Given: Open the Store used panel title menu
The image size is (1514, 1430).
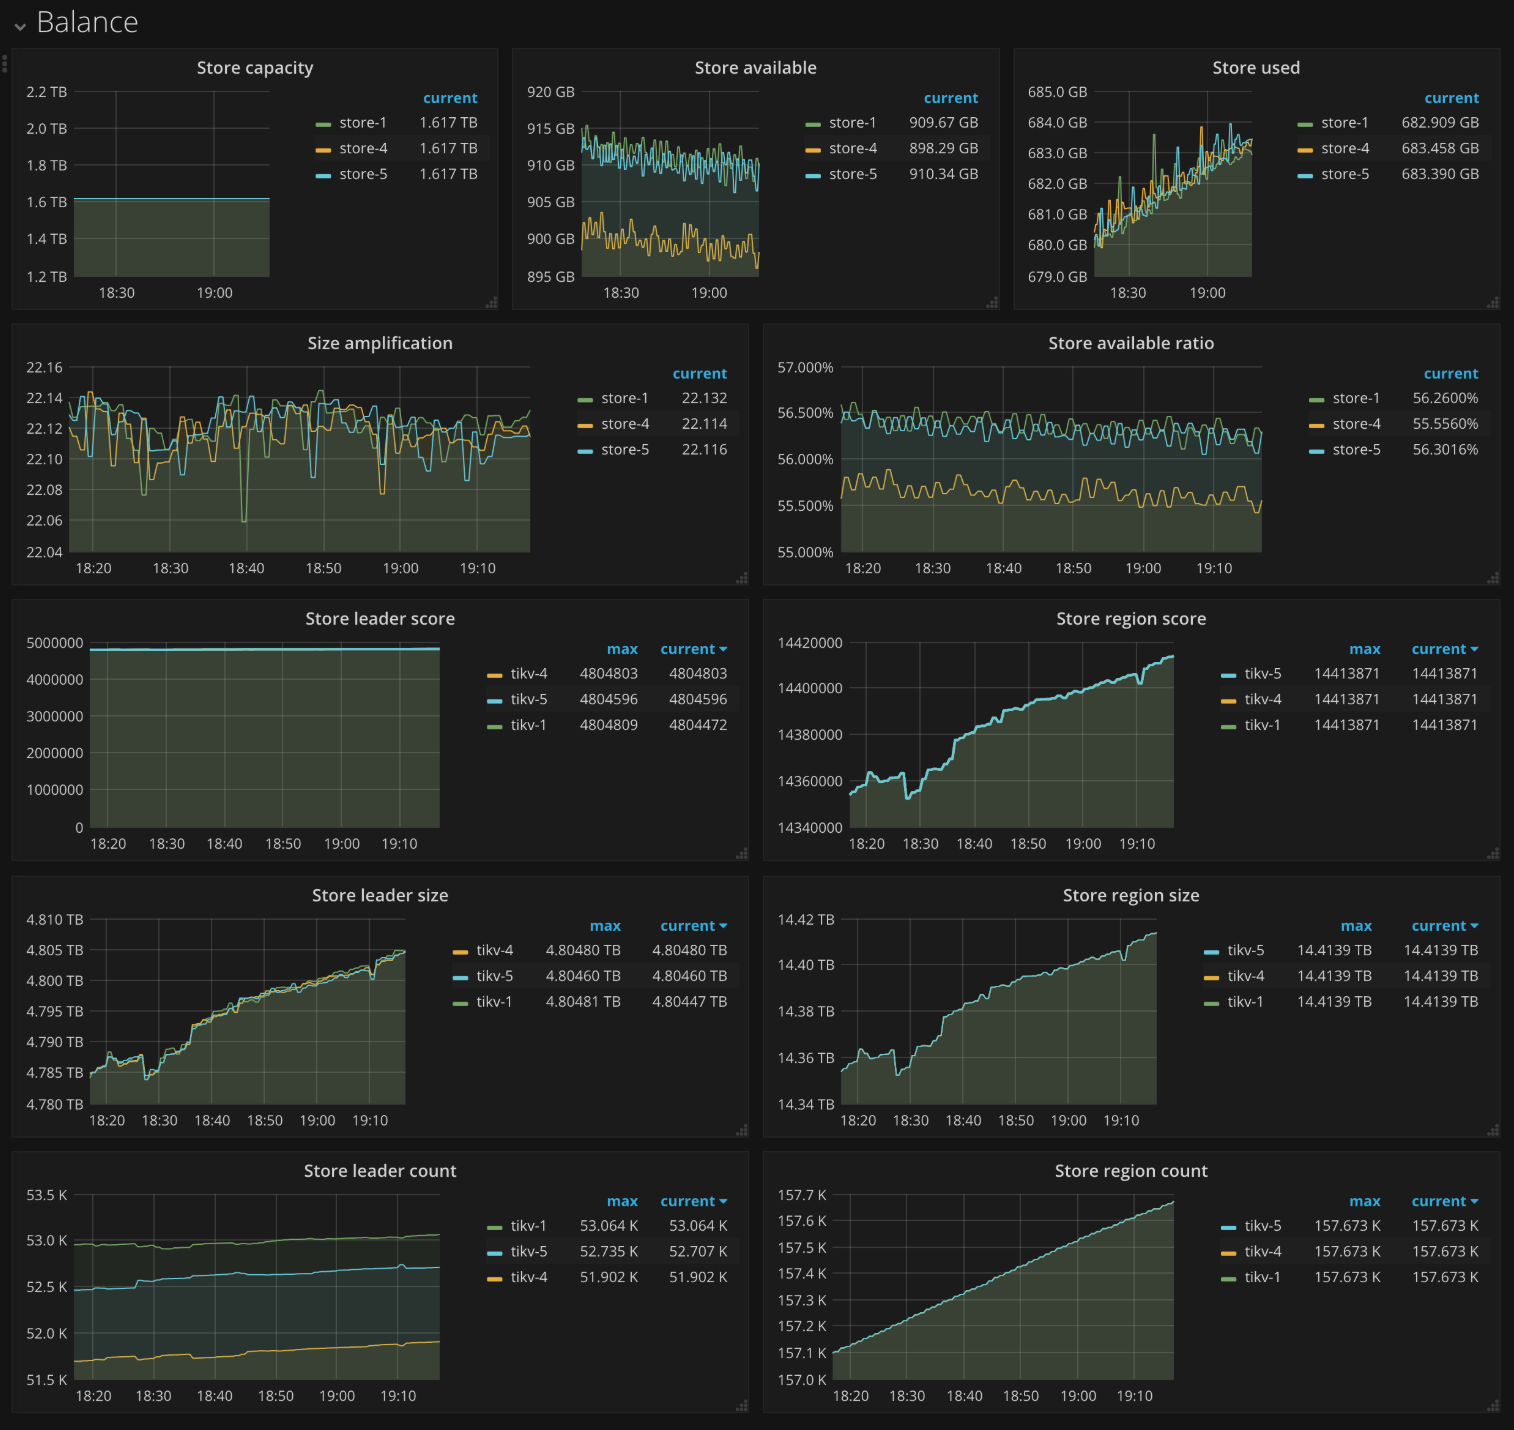Looking at the screenshot, I should point(1255,68).
